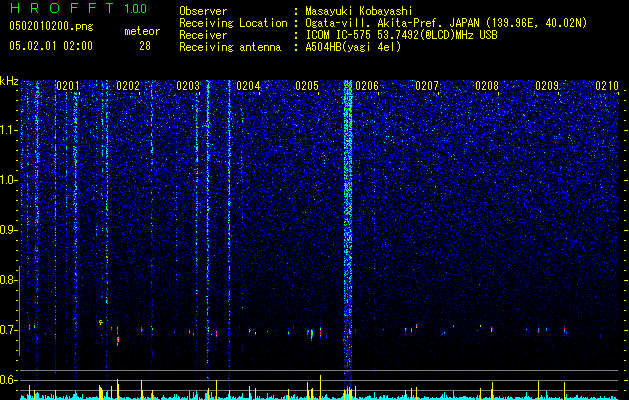
Task: Click the 0202 time marker
Action: 128,86
